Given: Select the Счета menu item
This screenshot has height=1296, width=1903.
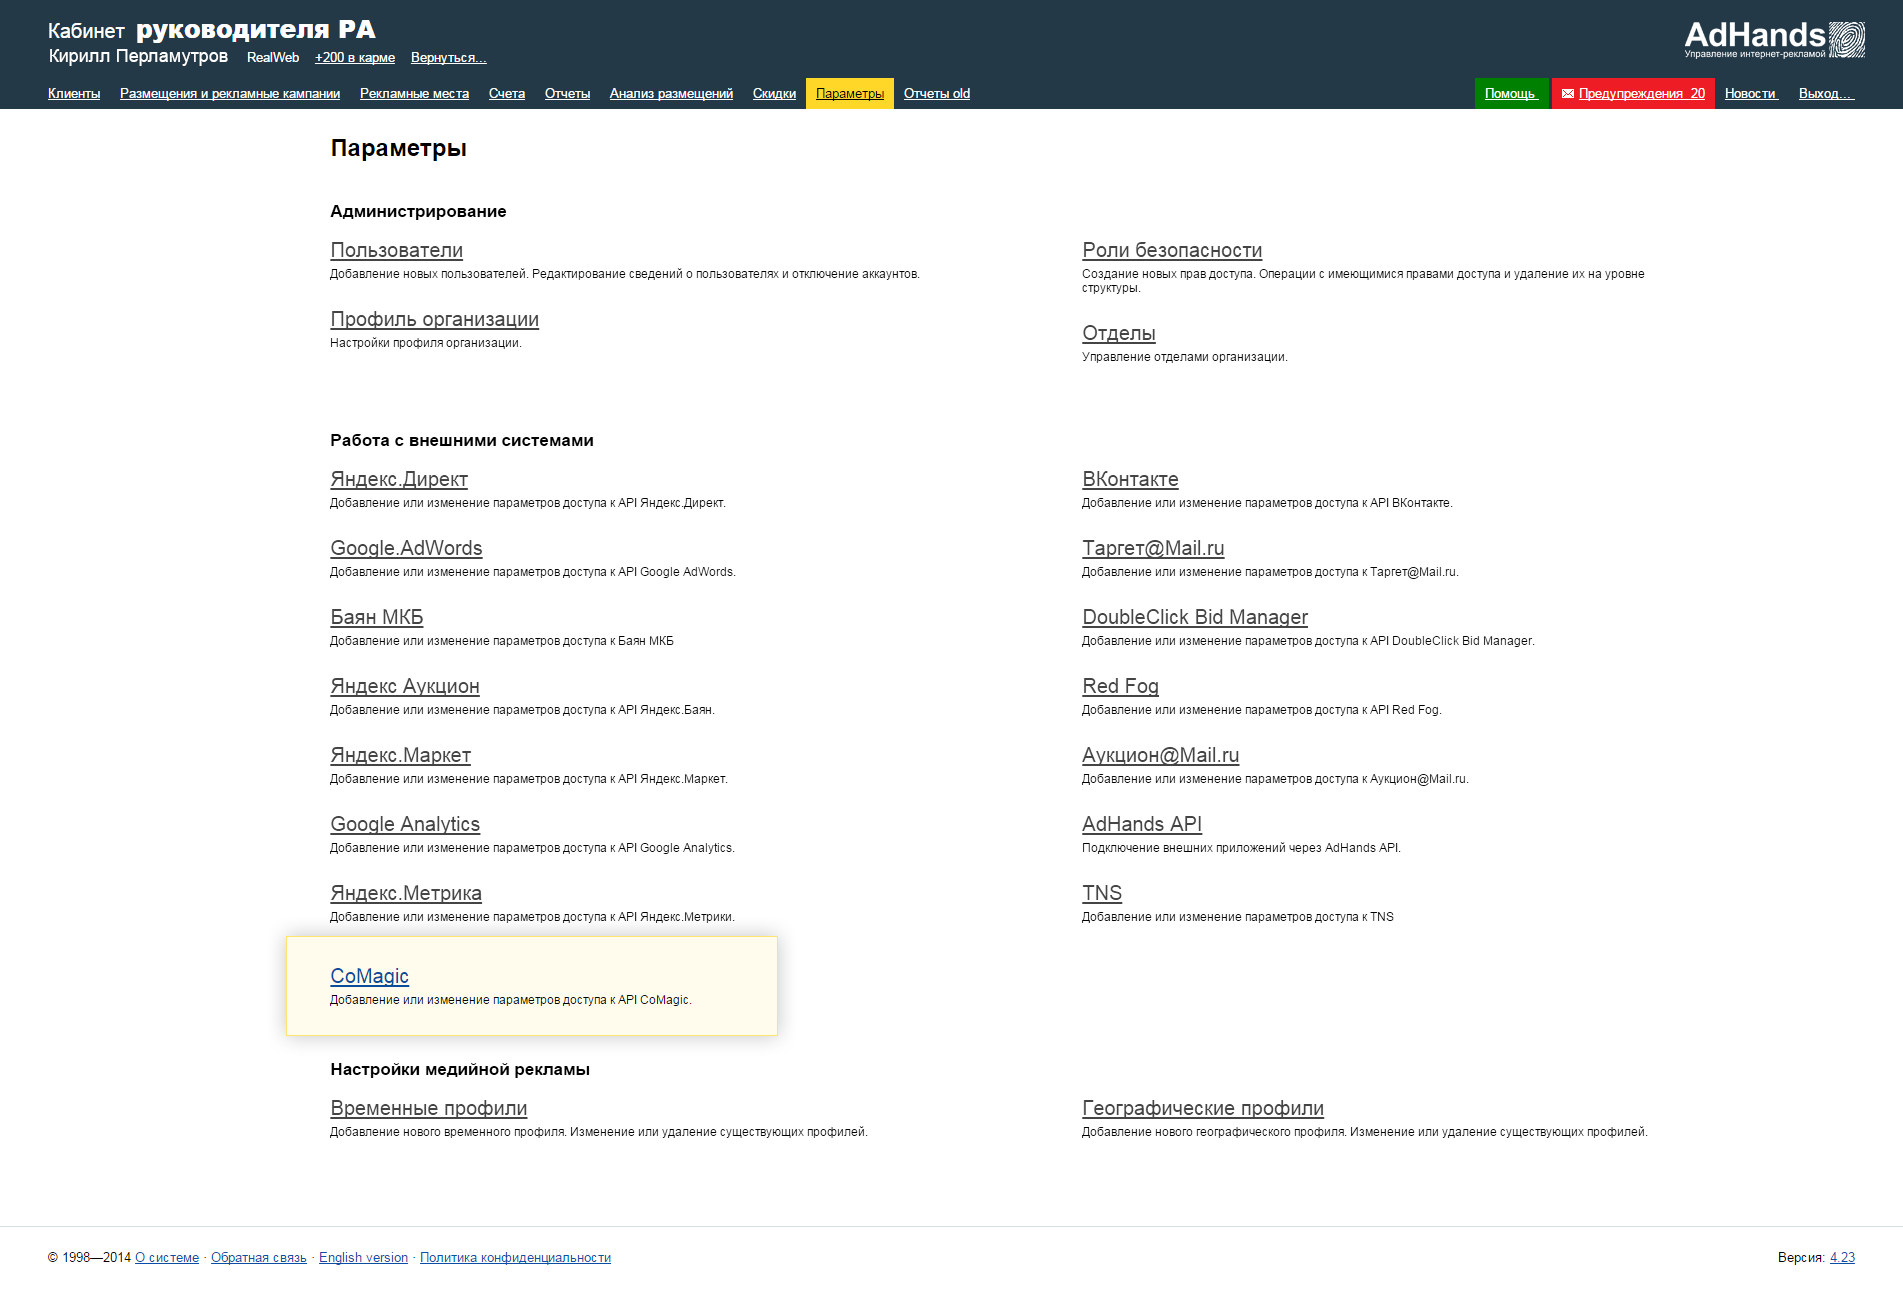Looking at the screenshot, I should (507, 94).
